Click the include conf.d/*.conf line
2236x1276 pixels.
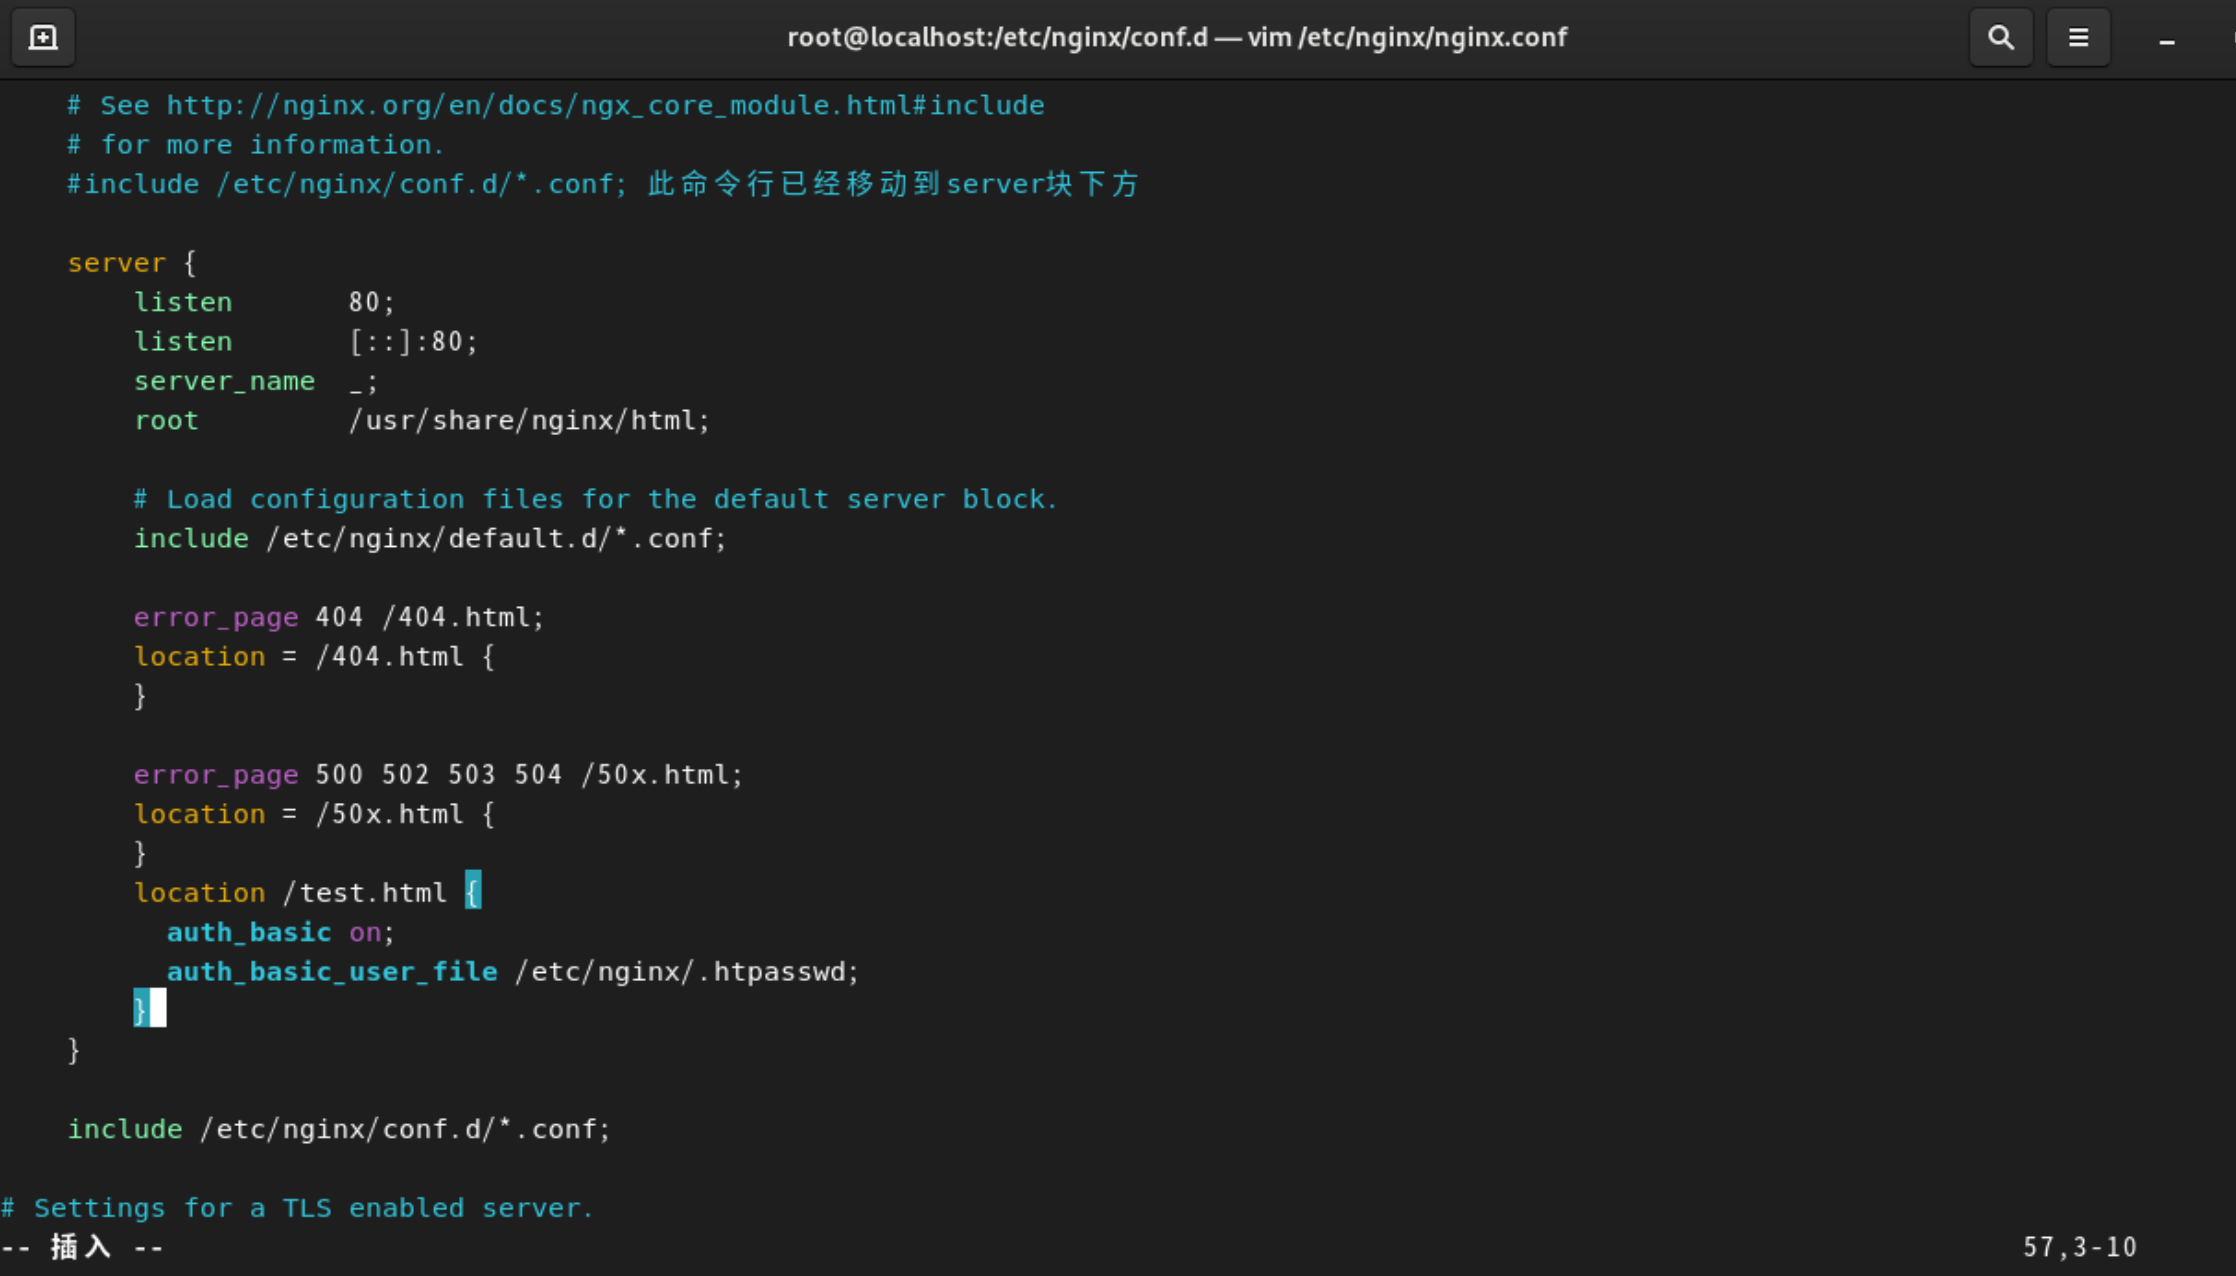pos(338,1129)
